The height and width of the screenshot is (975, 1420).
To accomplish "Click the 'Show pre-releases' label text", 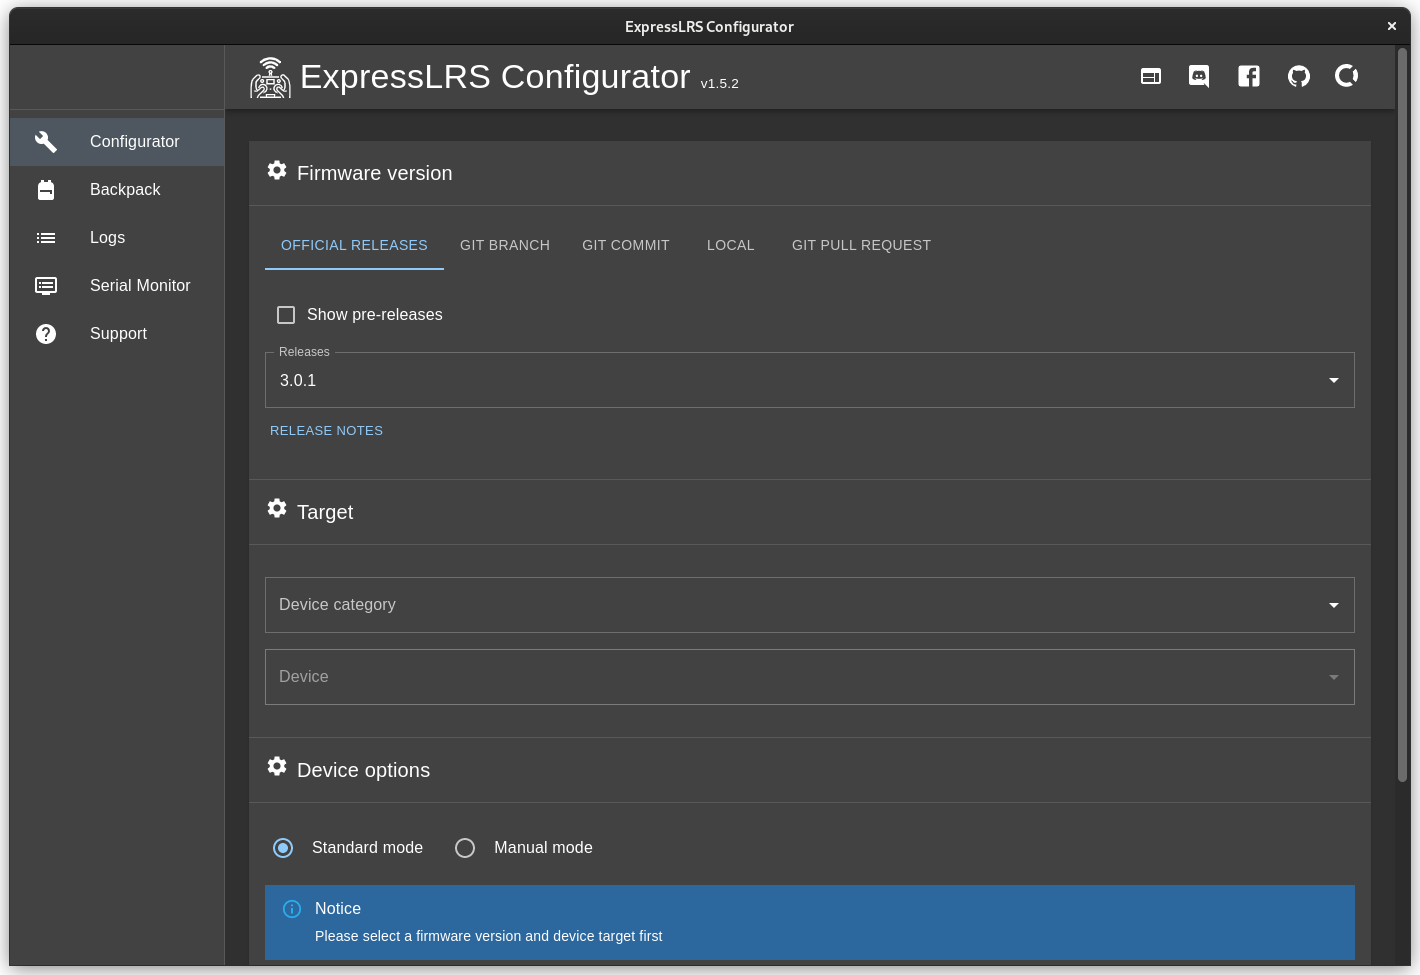I will click(375, 315).
